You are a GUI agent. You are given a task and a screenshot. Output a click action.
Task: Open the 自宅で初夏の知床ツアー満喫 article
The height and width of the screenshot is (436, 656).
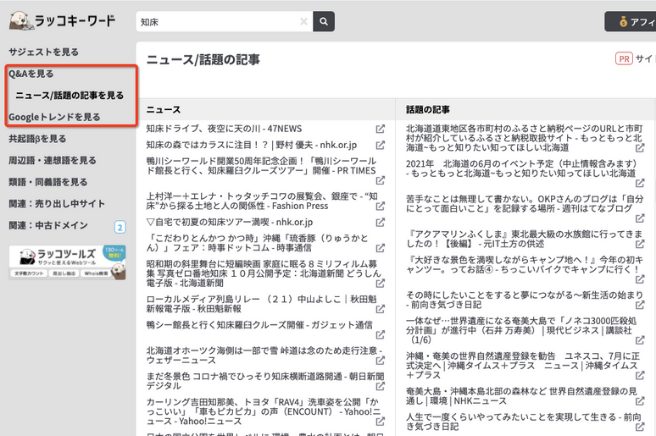[229, 222]
